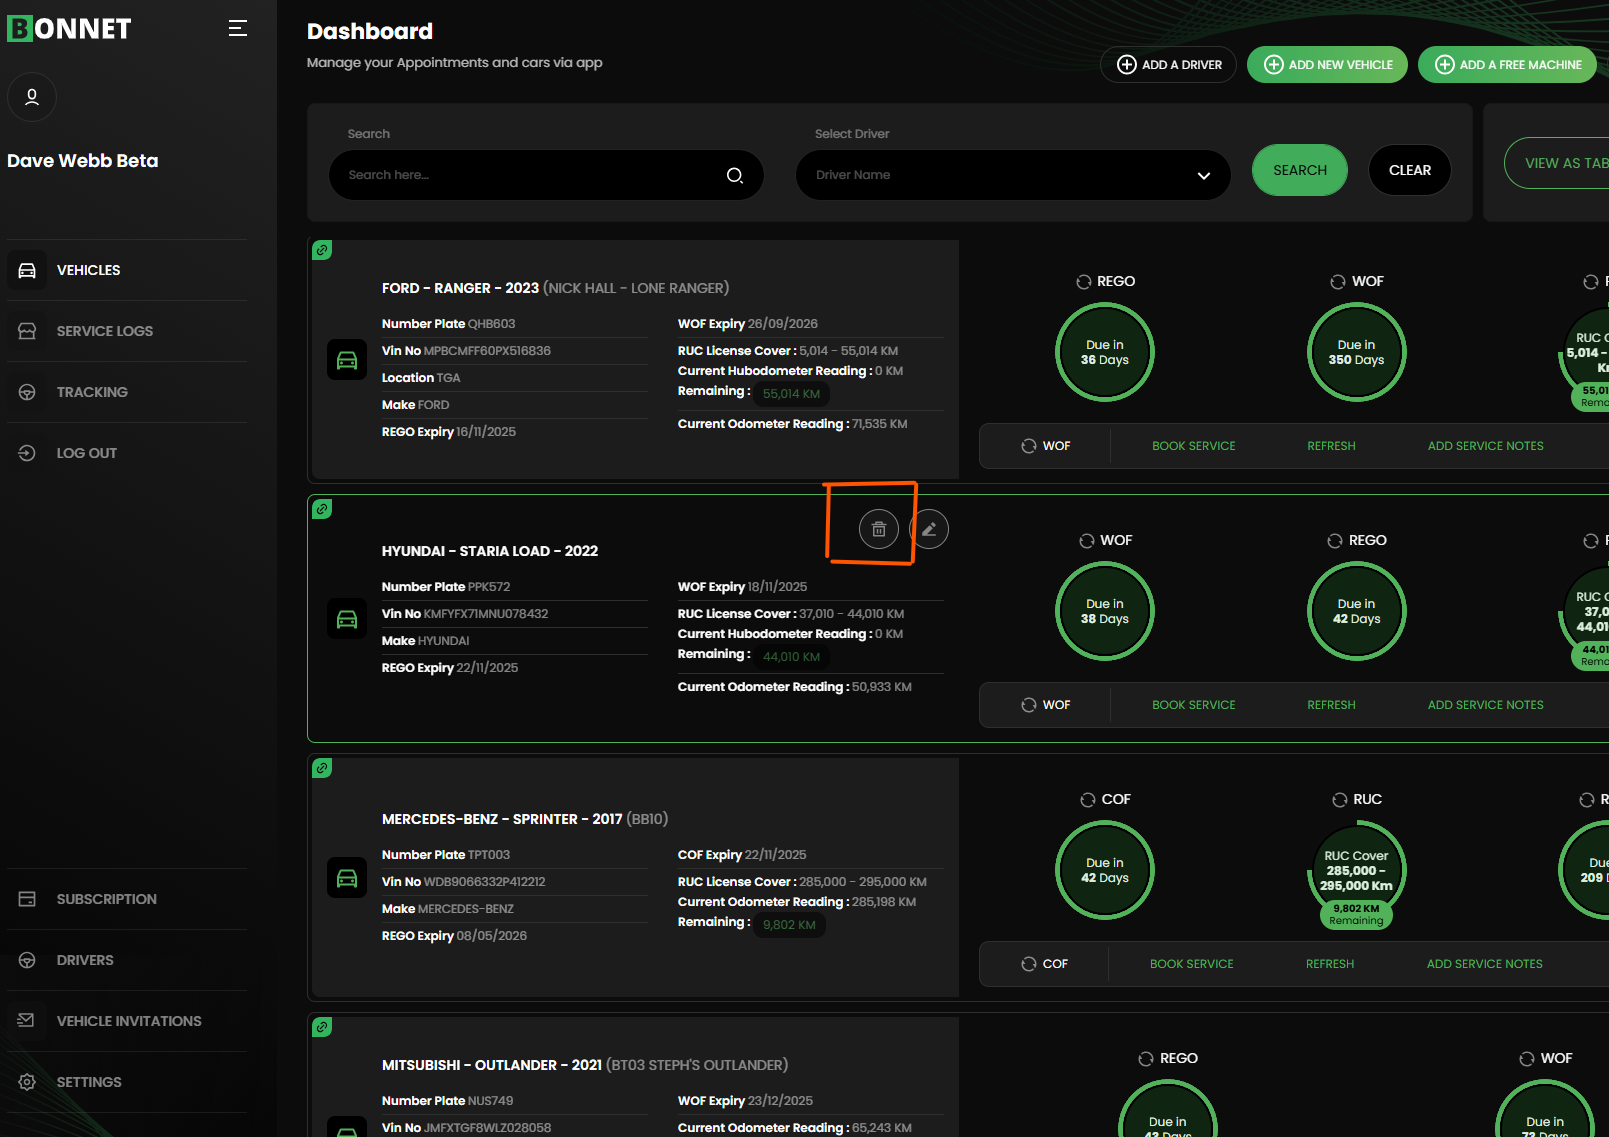This screenshot has height=1137, width=1609.
Task: Click the car icon on the Mercedes-Benz Sprinter card
Action: coord(347,878)
